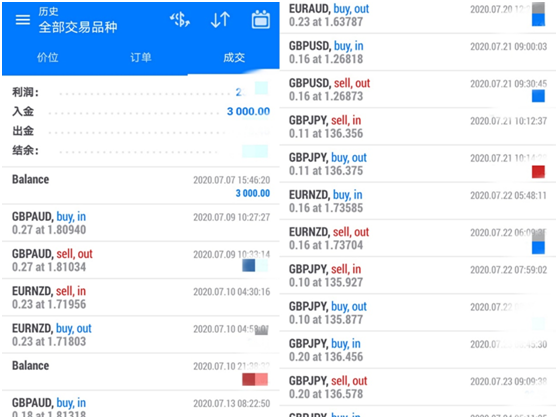Tap the currency symbol filter icon

[180, 20]
